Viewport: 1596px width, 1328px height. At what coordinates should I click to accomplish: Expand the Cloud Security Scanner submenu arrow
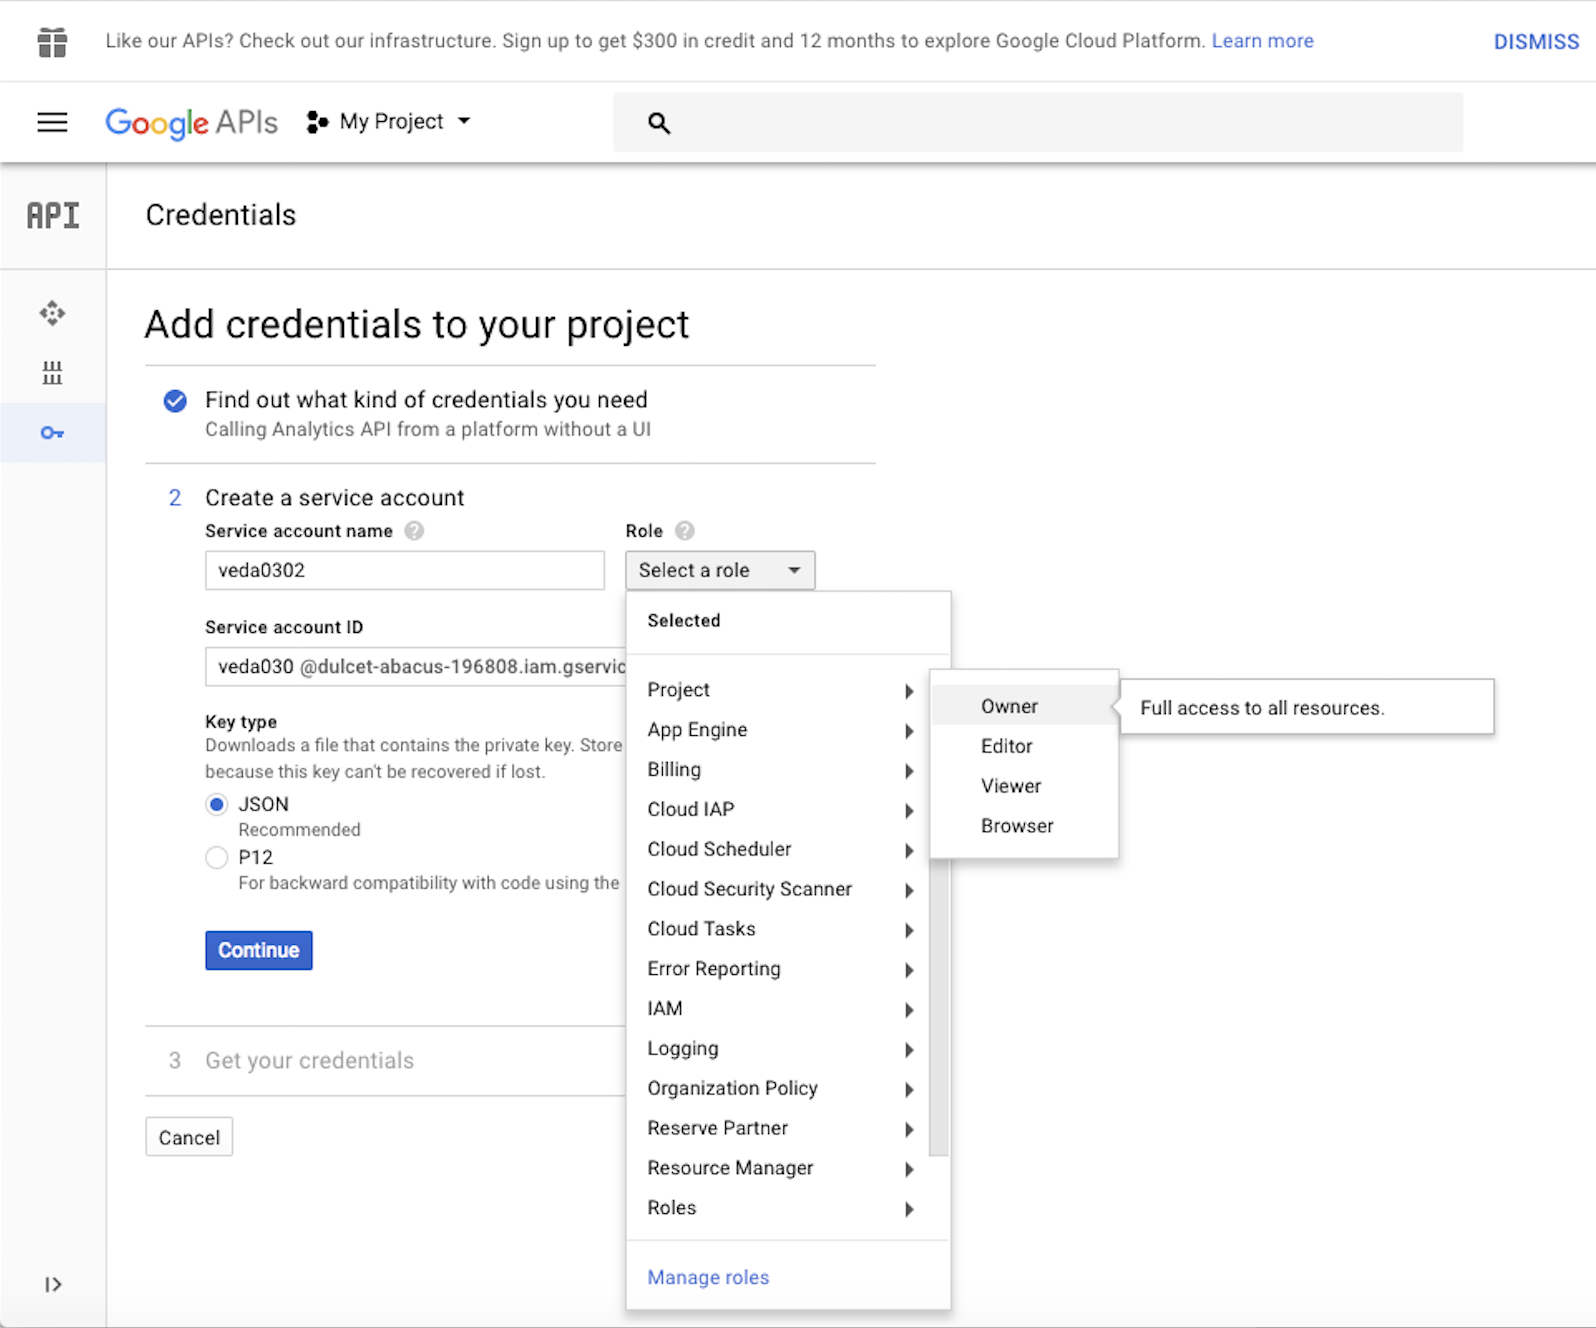click(x=909, y=890)
